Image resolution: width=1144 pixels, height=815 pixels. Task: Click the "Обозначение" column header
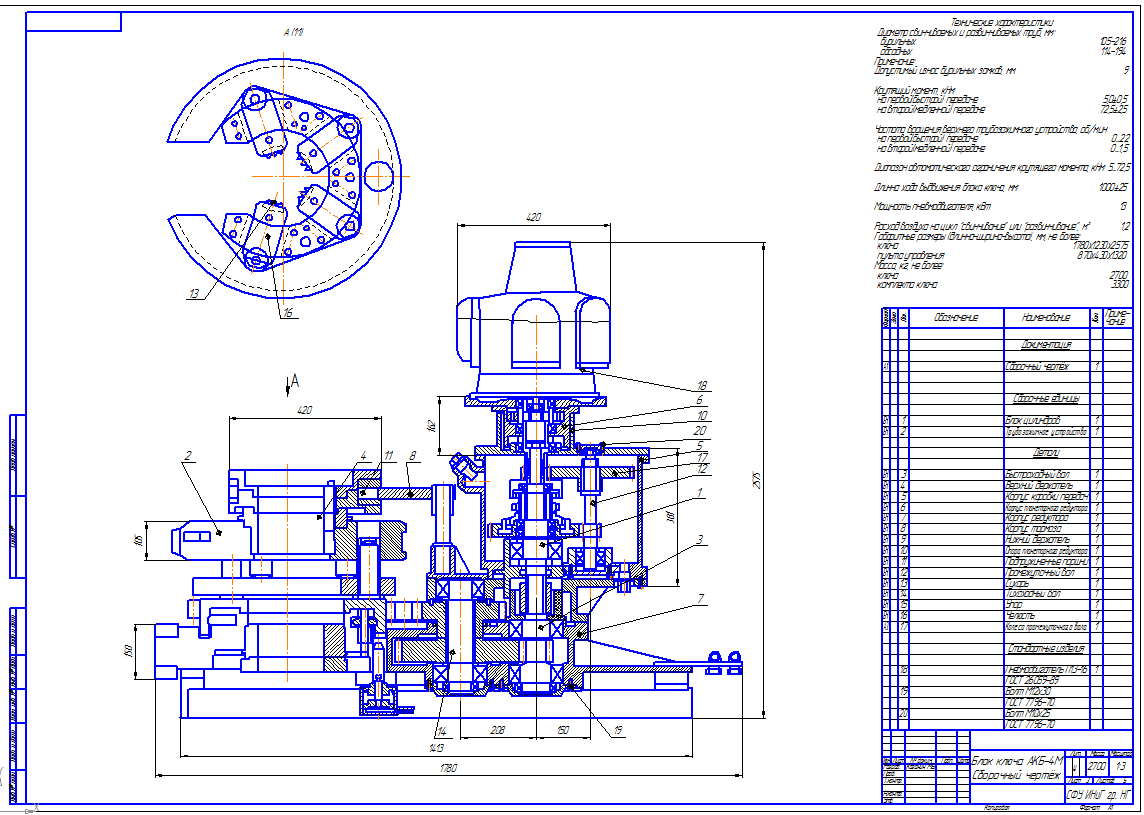(956, 317)
